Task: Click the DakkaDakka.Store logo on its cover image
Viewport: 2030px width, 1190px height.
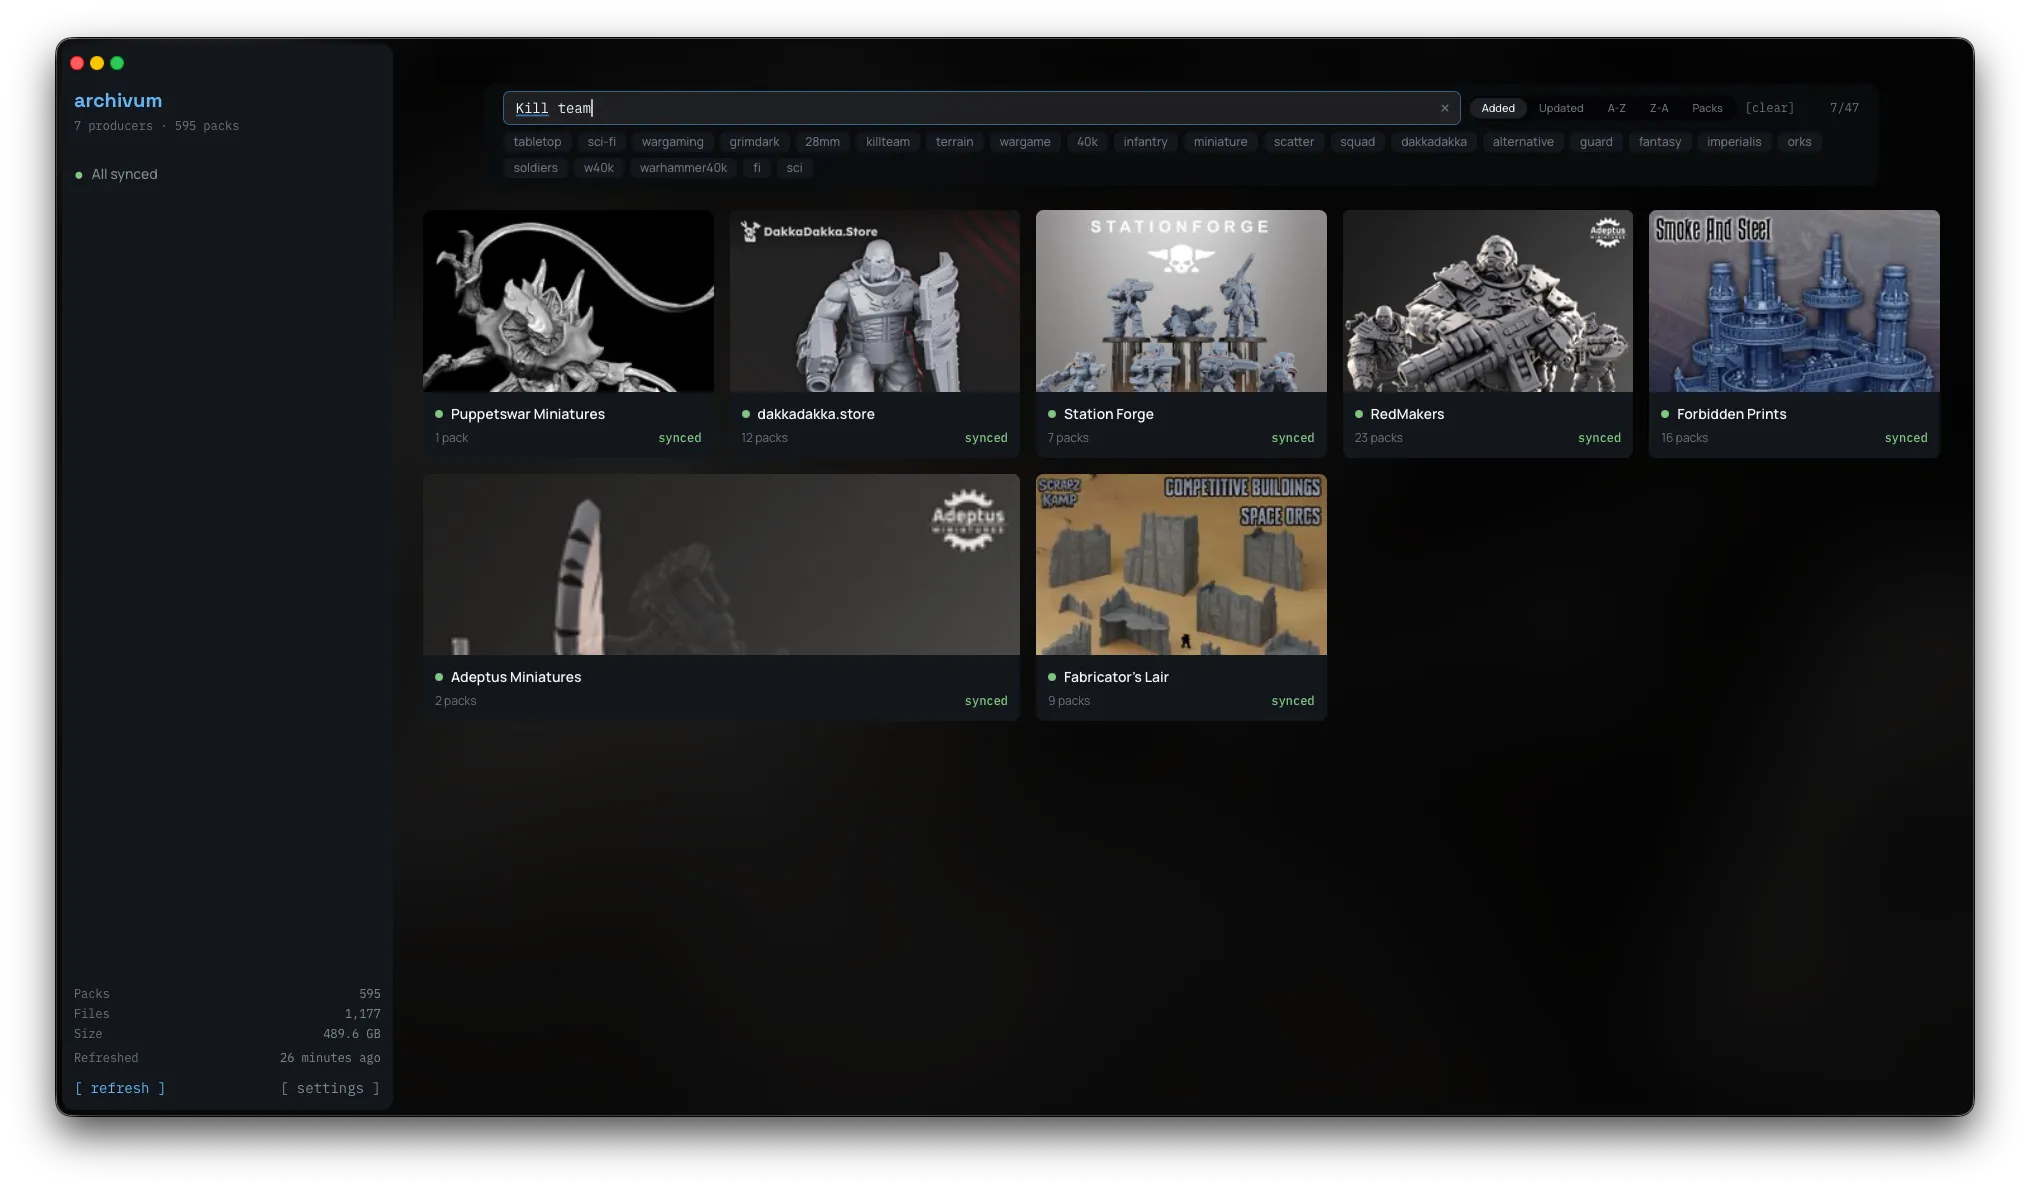Action: (811, 231)
